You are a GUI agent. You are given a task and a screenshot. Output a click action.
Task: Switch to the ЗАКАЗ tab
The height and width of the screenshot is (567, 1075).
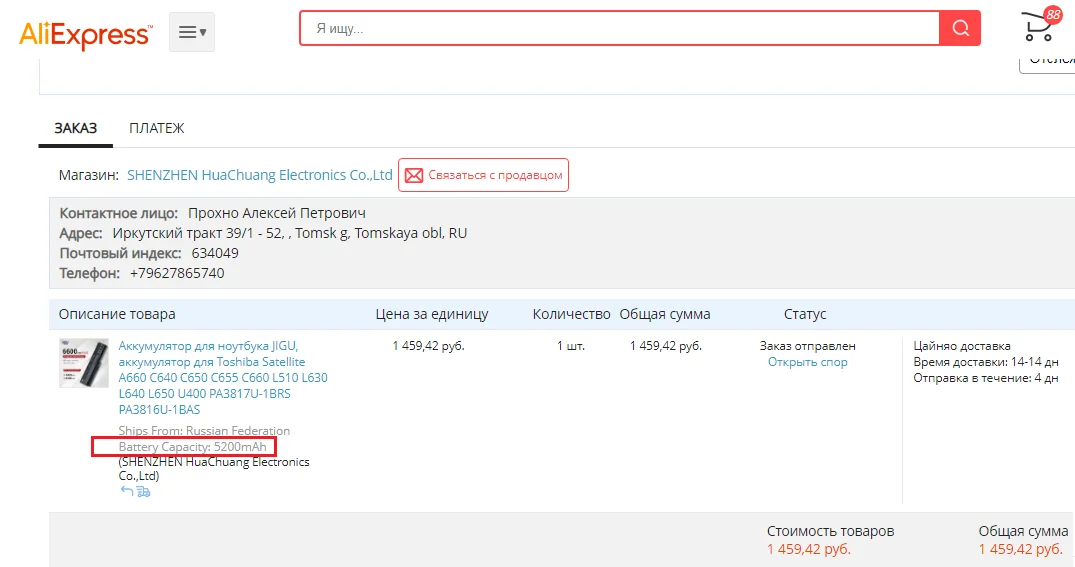[75, 128]
